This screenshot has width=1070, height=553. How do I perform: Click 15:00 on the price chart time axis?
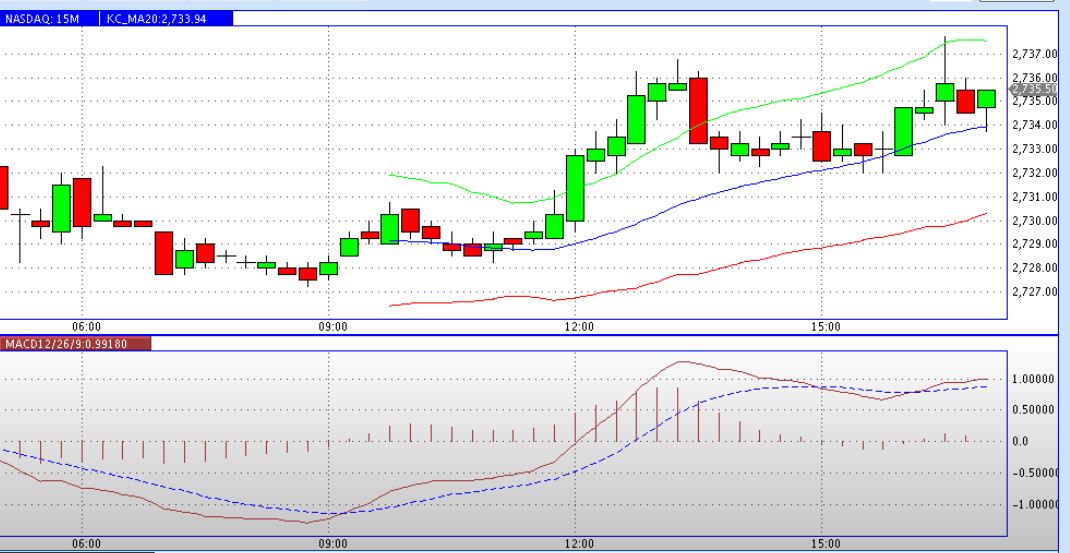pyautogui.click(x=825, y=325)
